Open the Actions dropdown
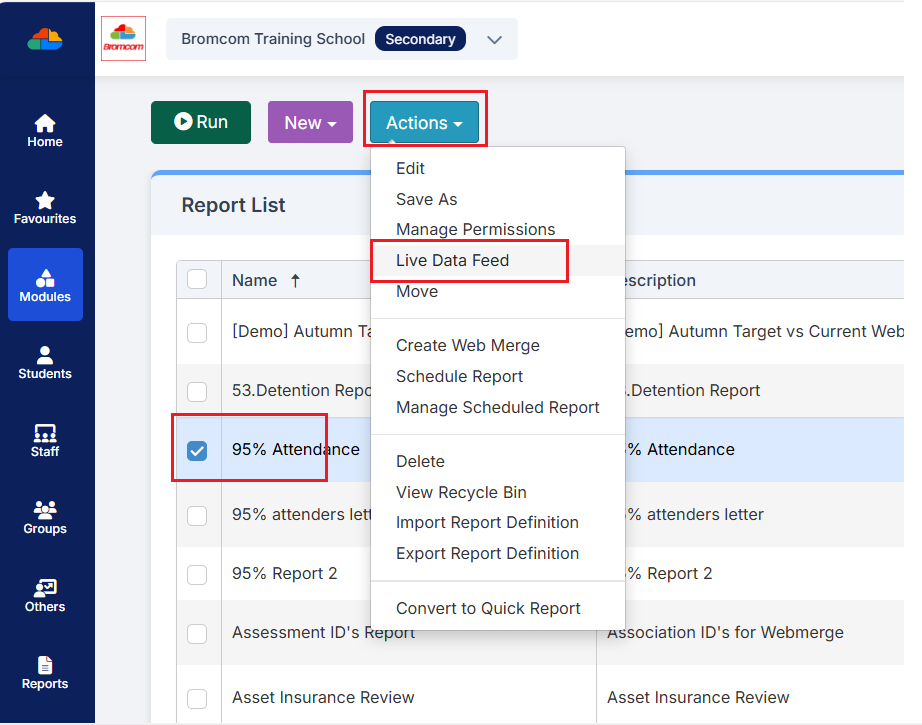 click(x=424, y=121)
